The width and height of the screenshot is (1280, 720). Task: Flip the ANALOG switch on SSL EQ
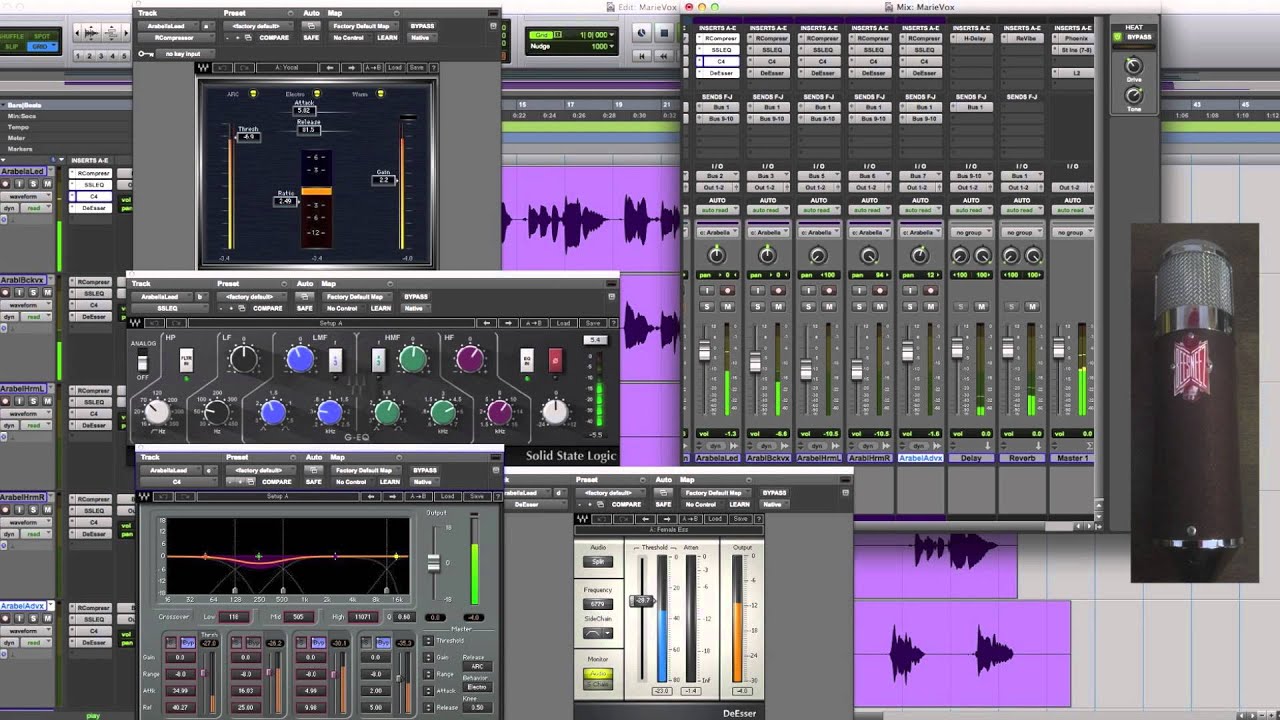coord(142,362)
